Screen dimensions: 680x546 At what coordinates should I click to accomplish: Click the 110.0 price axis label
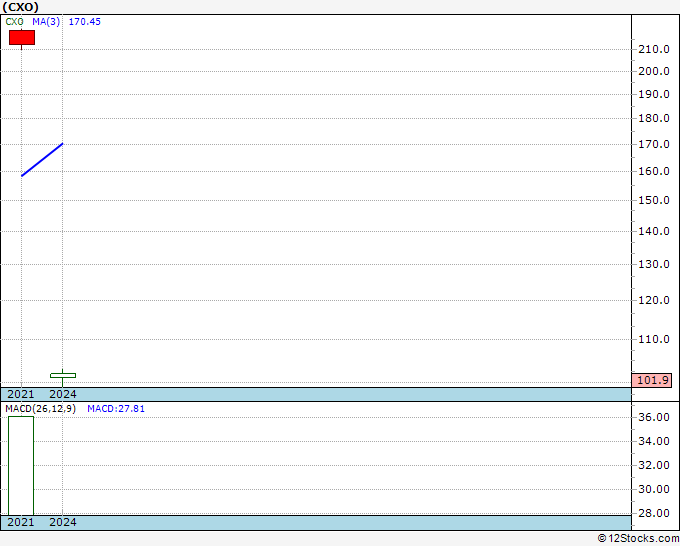[654, 339]
